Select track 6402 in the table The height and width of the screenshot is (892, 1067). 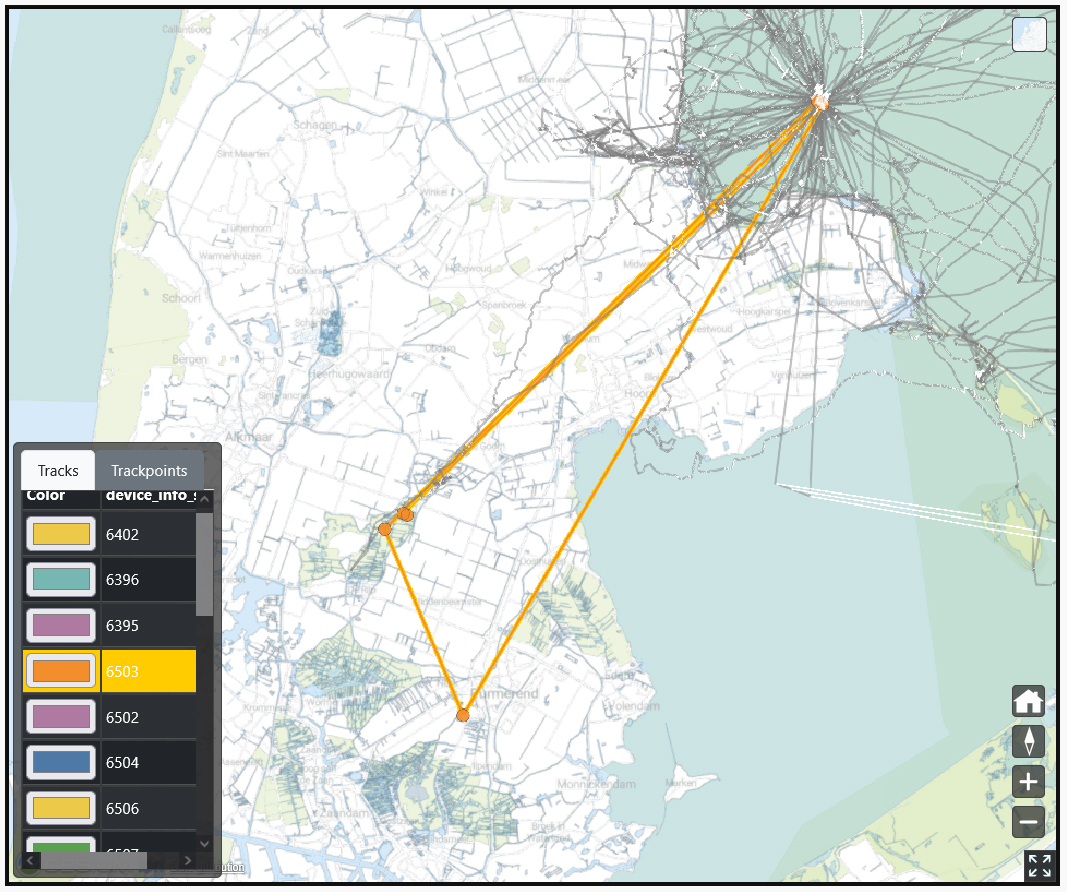pos(148,534)
